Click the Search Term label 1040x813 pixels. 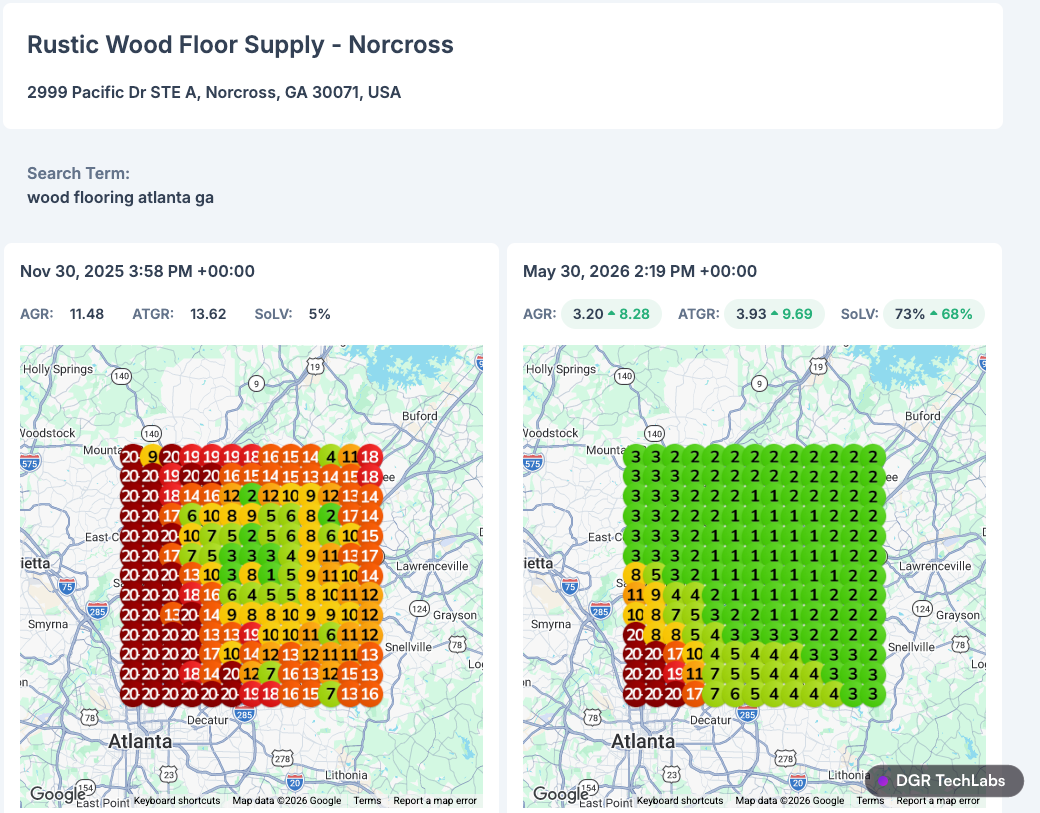click(78, 173)
